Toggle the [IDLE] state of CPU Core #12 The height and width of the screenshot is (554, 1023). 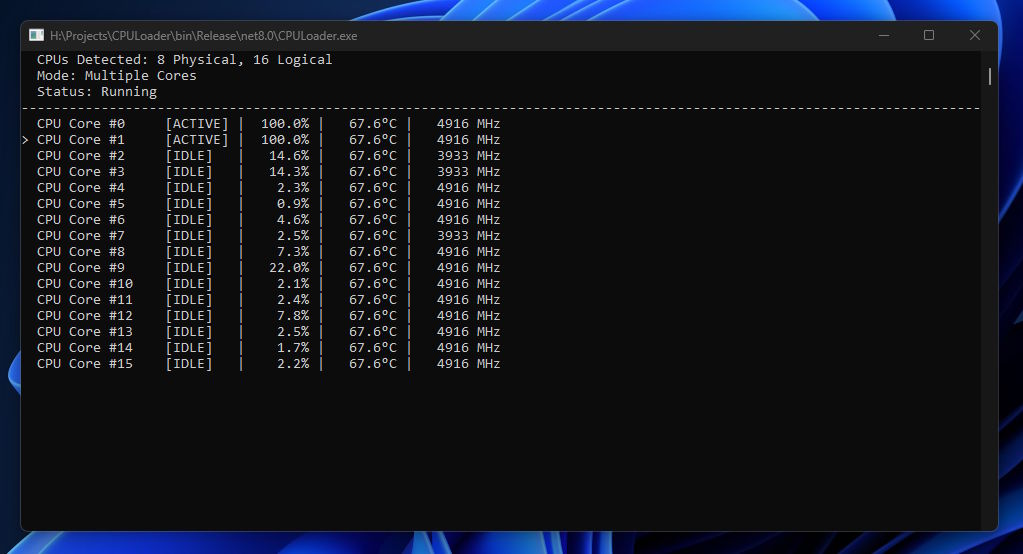pyautogui.click(x=189, y=316)
